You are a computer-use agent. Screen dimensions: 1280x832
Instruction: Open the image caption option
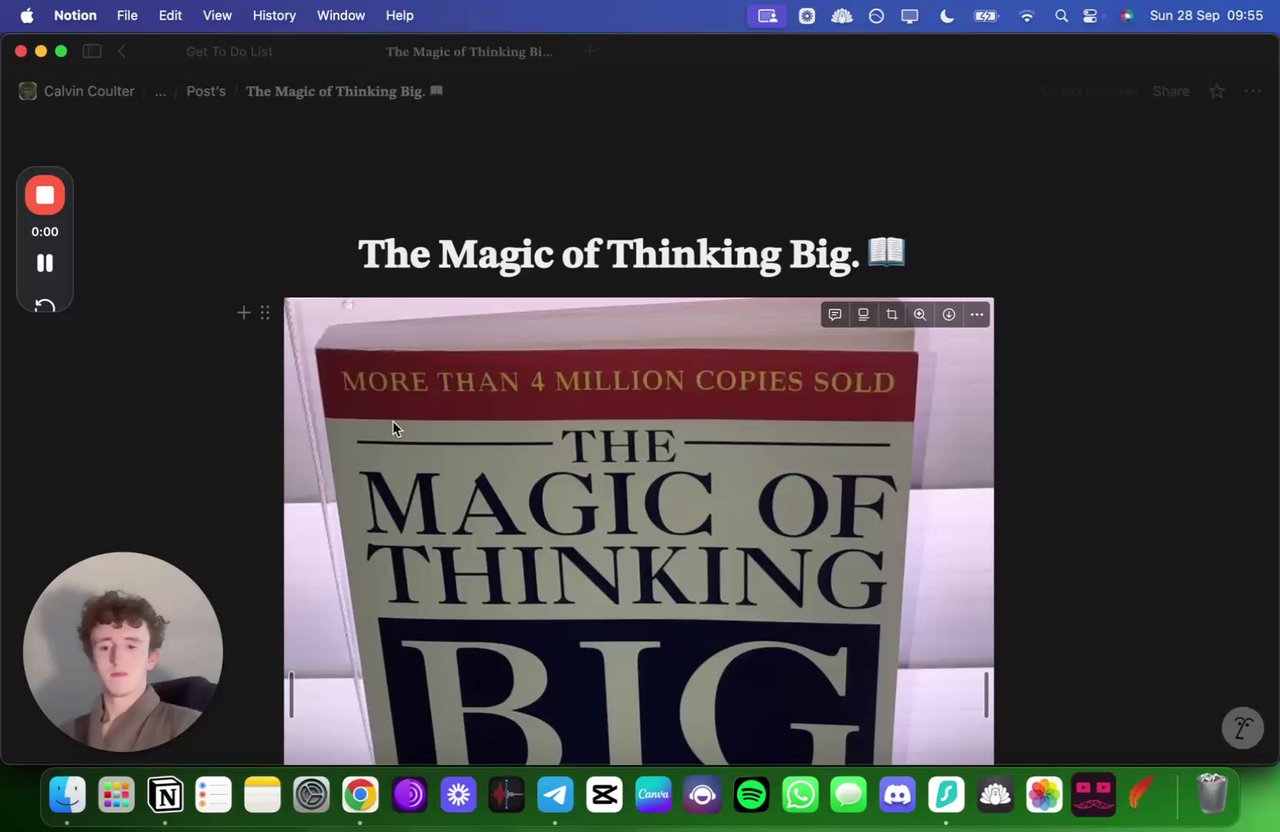click(x=863, y=314)
